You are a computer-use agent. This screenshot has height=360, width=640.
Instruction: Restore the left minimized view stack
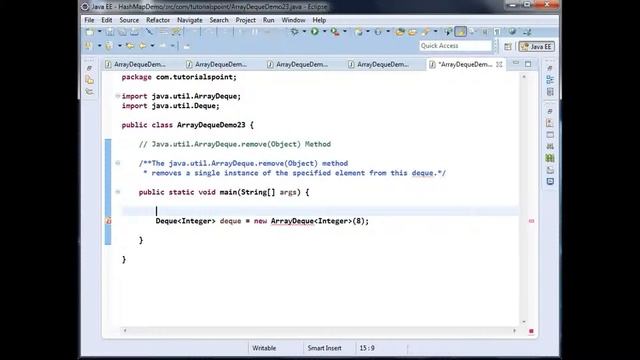[x=89, y=68]
